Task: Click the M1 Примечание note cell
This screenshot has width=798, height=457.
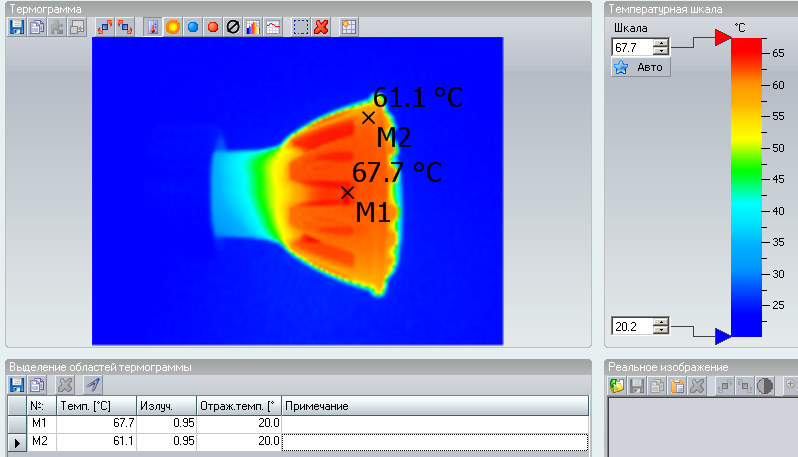Action: 435,423
